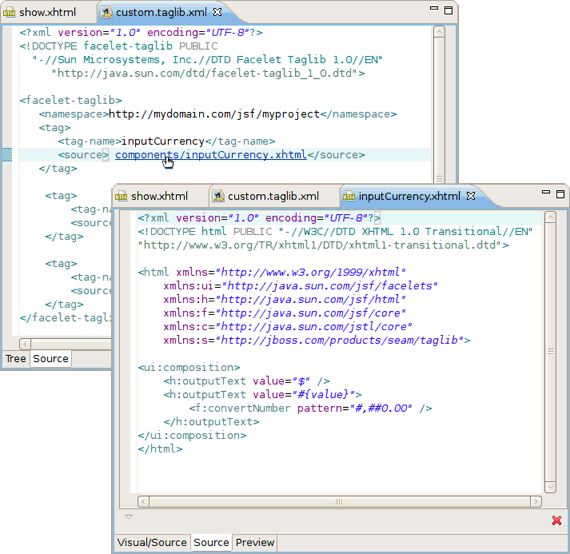This screenshot has width=570, height=554.
Task: Select Source tab in inputCurrency editor
Action: (x=211, y=543)
